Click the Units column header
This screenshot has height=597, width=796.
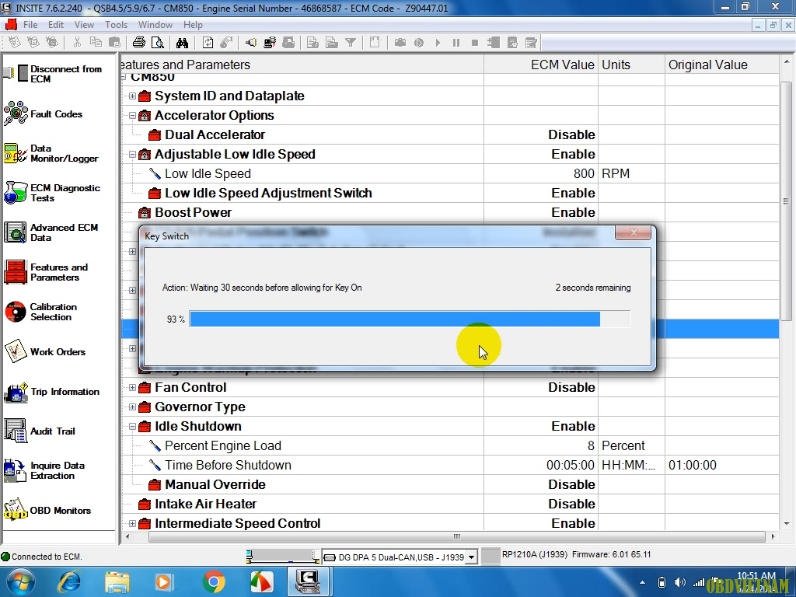click(x=632, y=64)
